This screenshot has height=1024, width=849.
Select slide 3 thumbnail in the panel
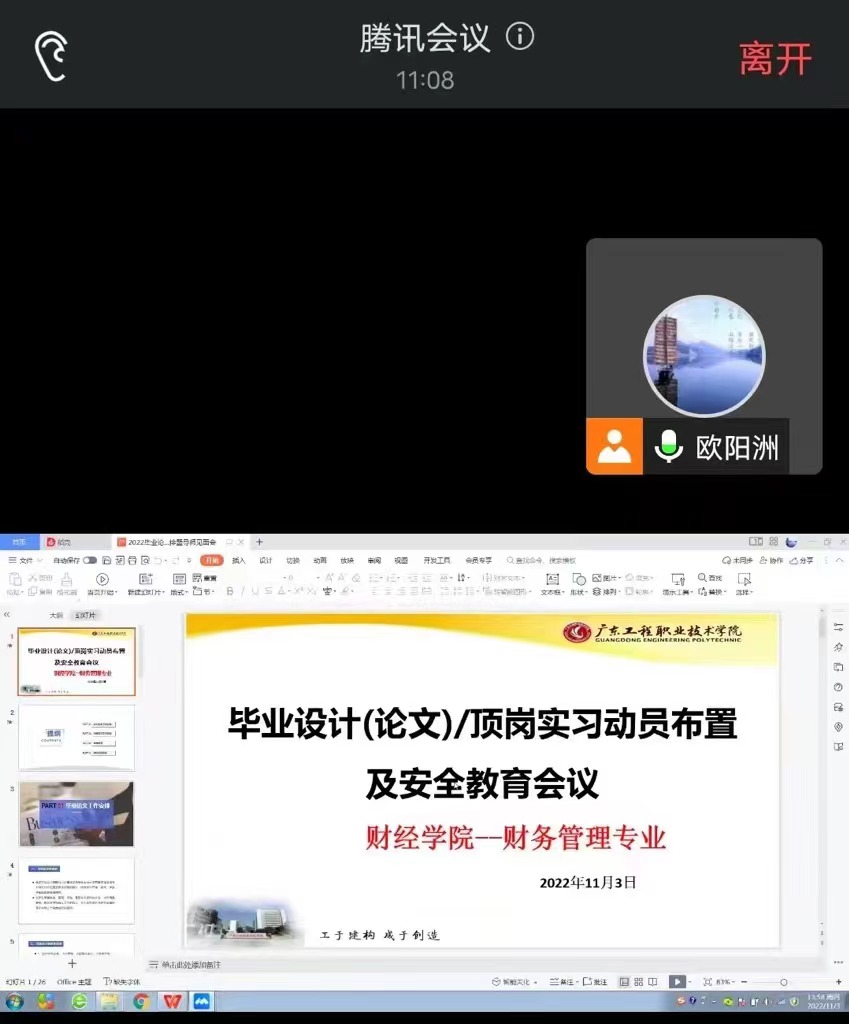coord(76,814)
